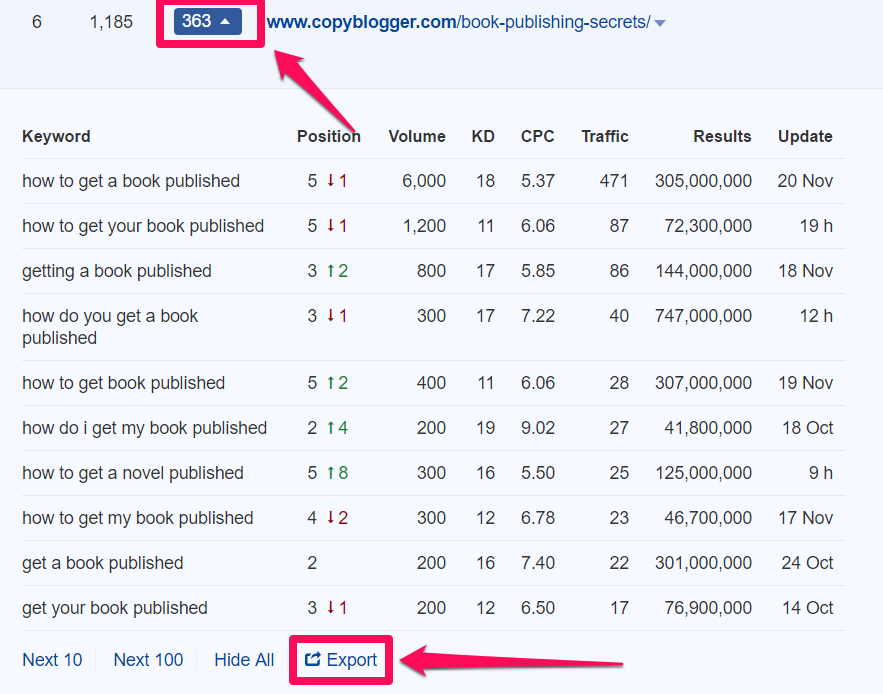Click the Keyword column header
The width and height of the screenshot is (883, 694).
(x=56, y=137)
